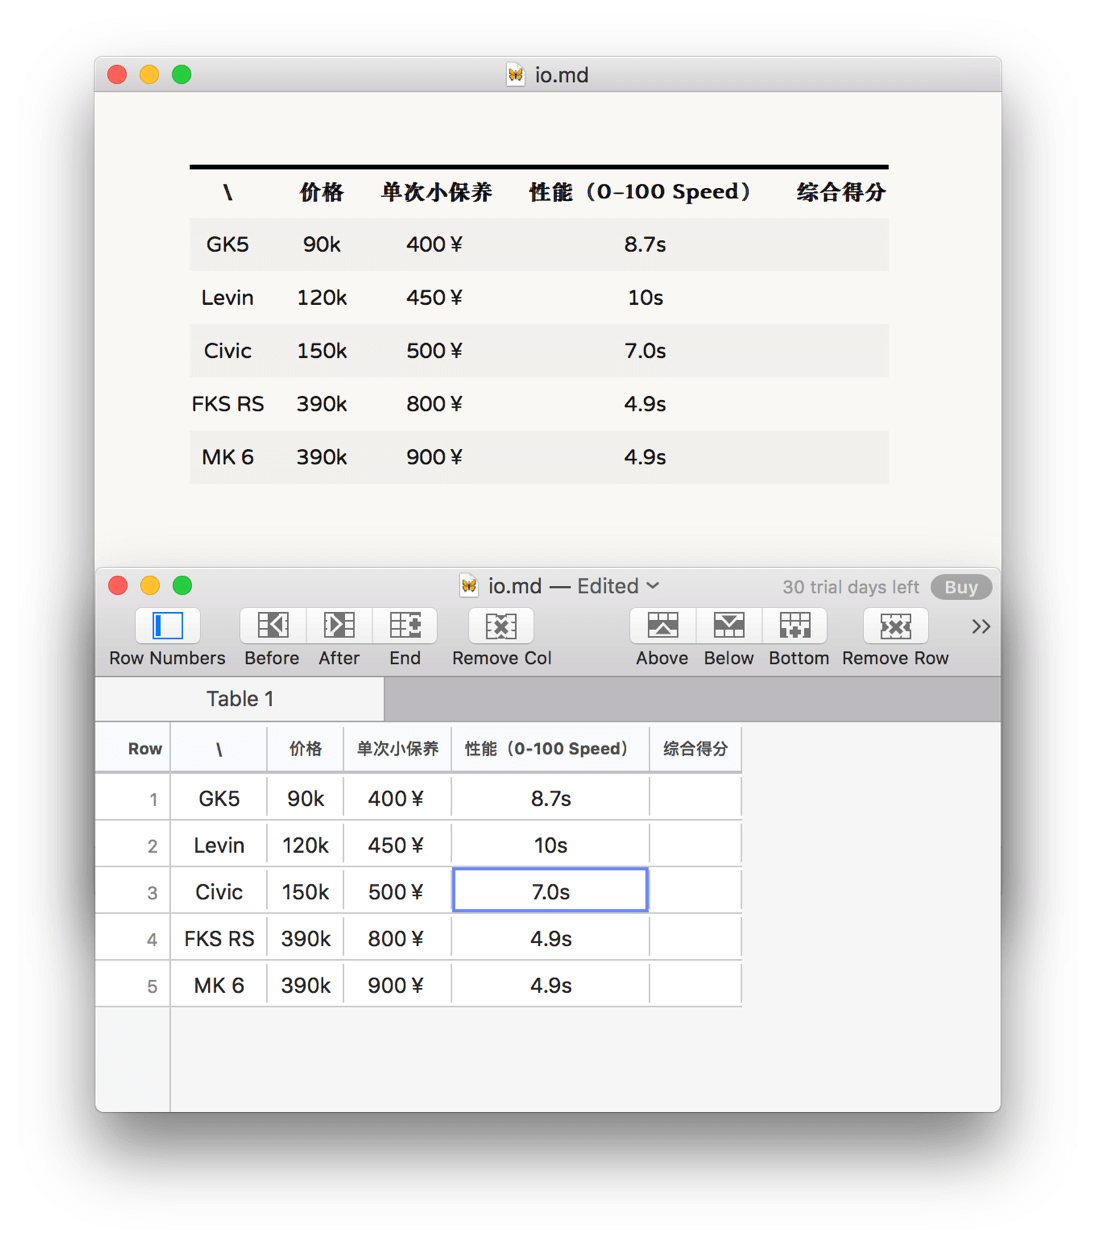Viewport: 1096px width, 1246px height.
Task: Click the Remove Col toolbar icon
Action: click(501, 626)
